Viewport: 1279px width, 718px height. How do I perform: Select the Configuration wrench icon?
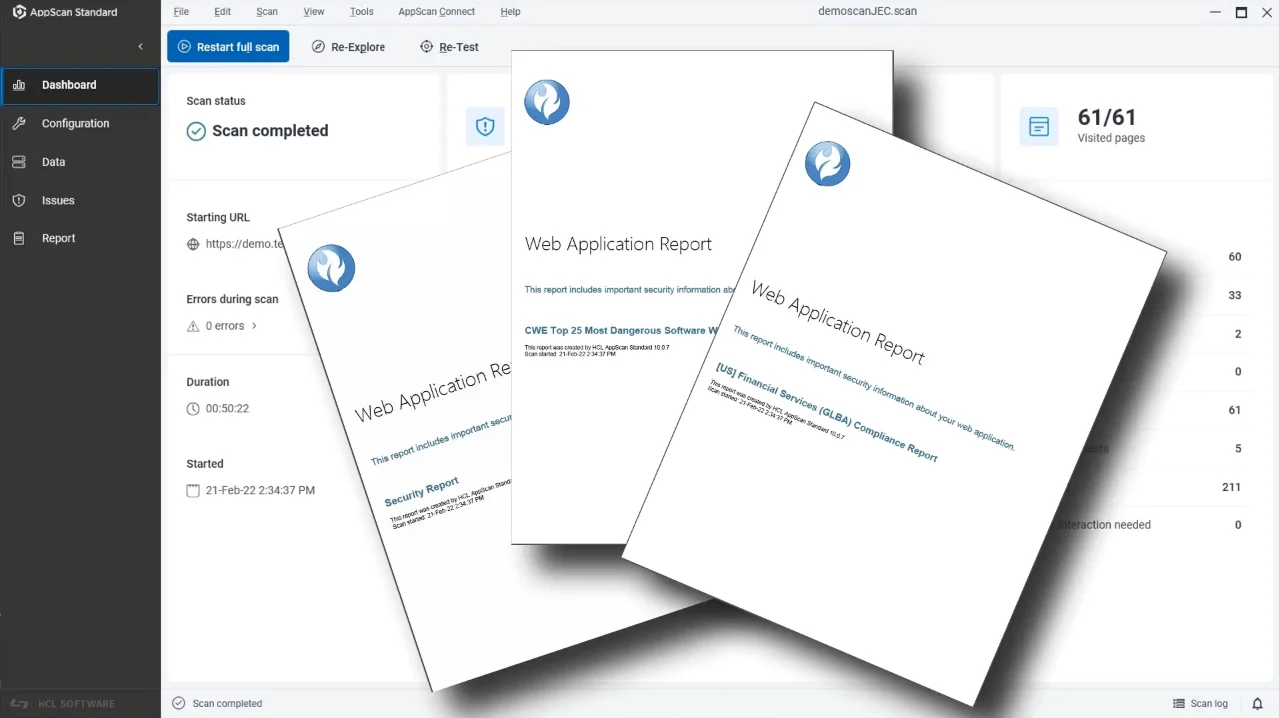click(x=20, y=123)
